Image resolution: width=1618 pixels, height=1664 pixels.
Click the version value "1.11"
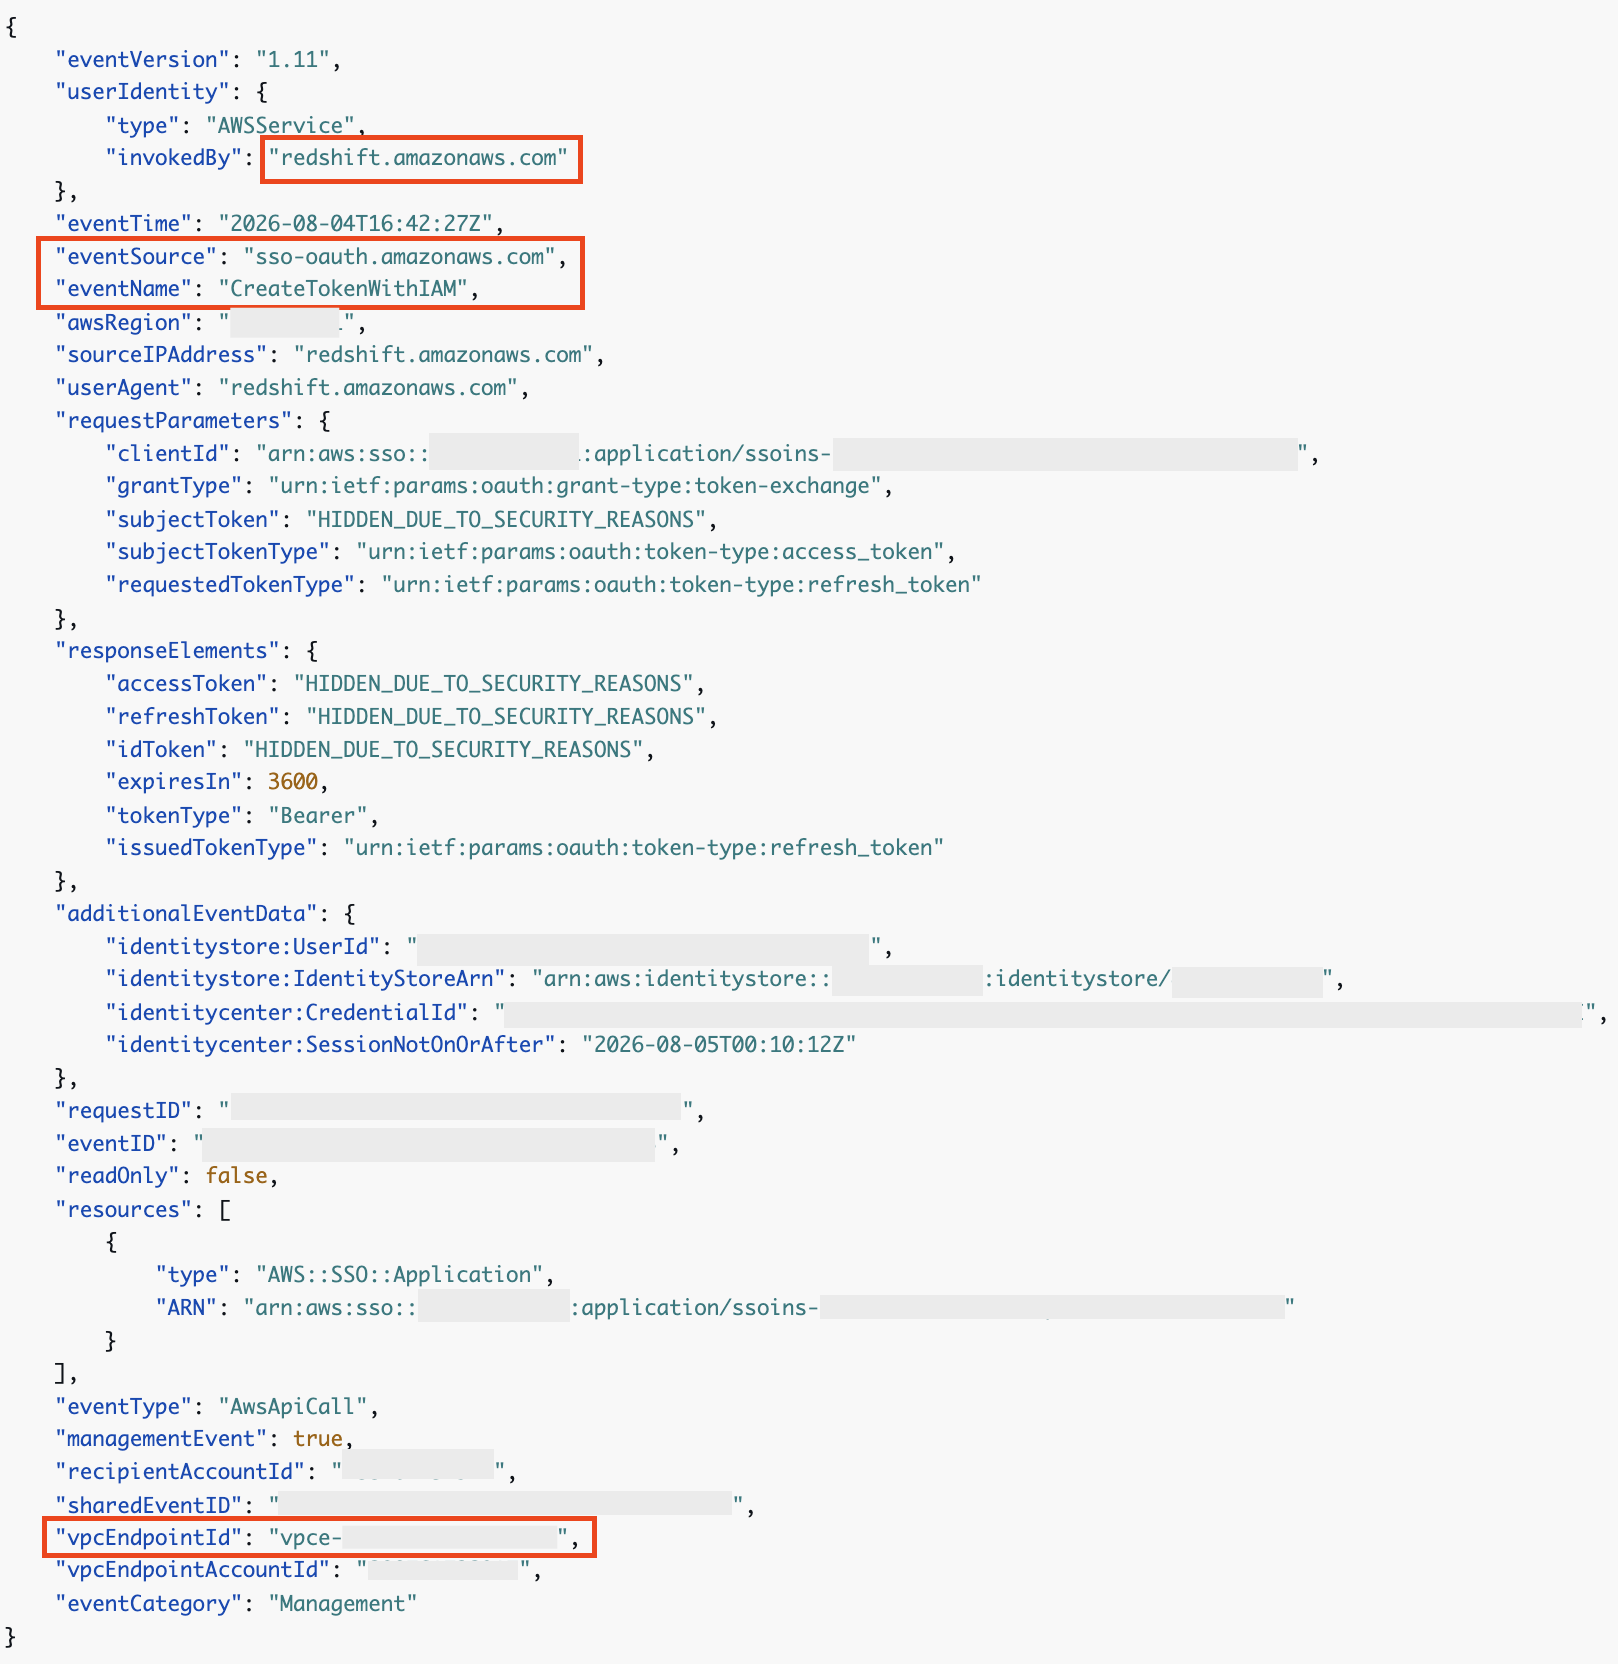(293, 60)
